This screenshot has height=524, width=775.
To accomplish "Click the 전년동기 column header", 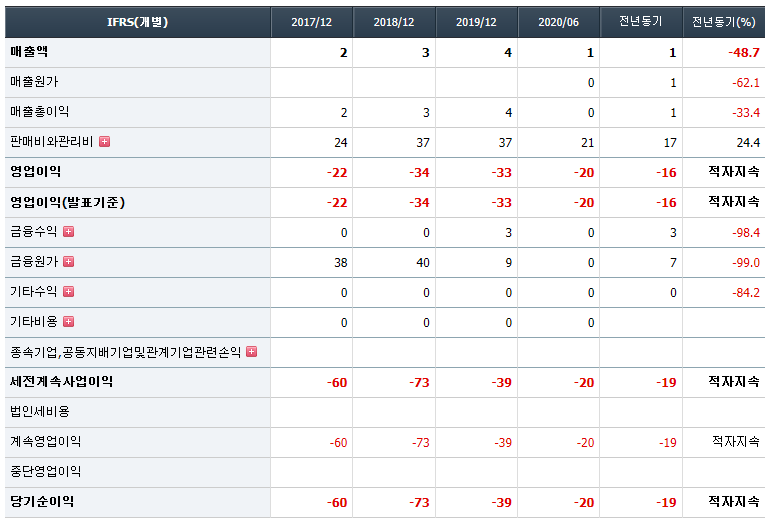I will click(641, 22).
